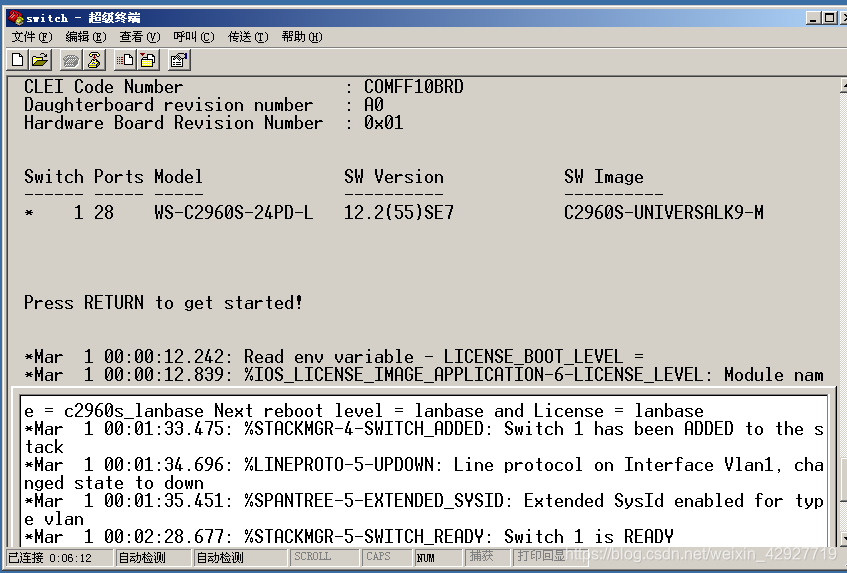Image resolution: width=847 pixels, height=573 pixels.
Task: Click the 'switch - 超级终端' window title
Action: (x=83, y=18)
